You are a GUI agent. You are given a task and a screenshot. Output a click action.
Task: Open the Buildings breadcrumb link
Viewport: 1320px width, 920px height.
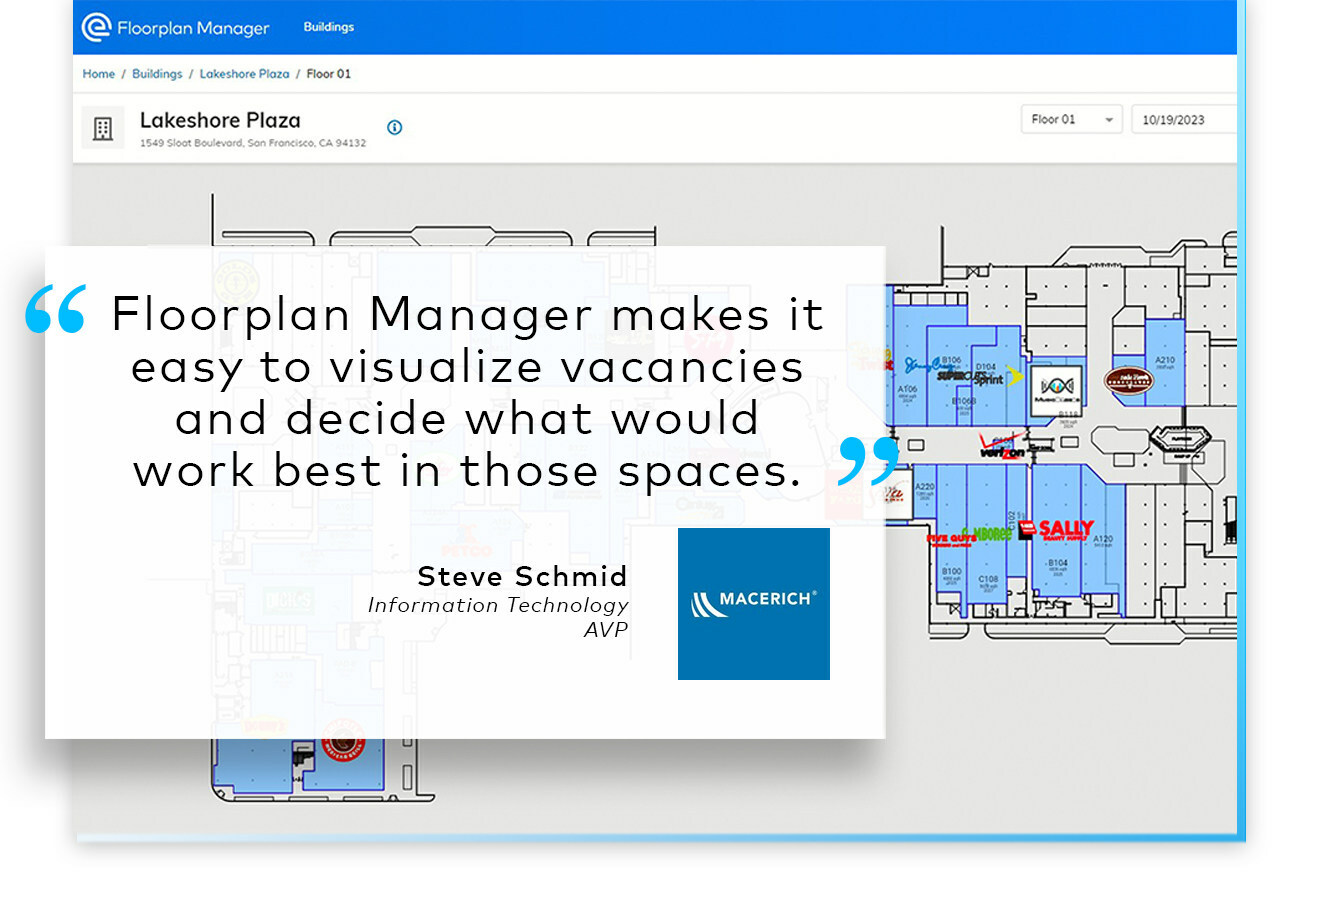pyautogui.click(x=157, y=74)
